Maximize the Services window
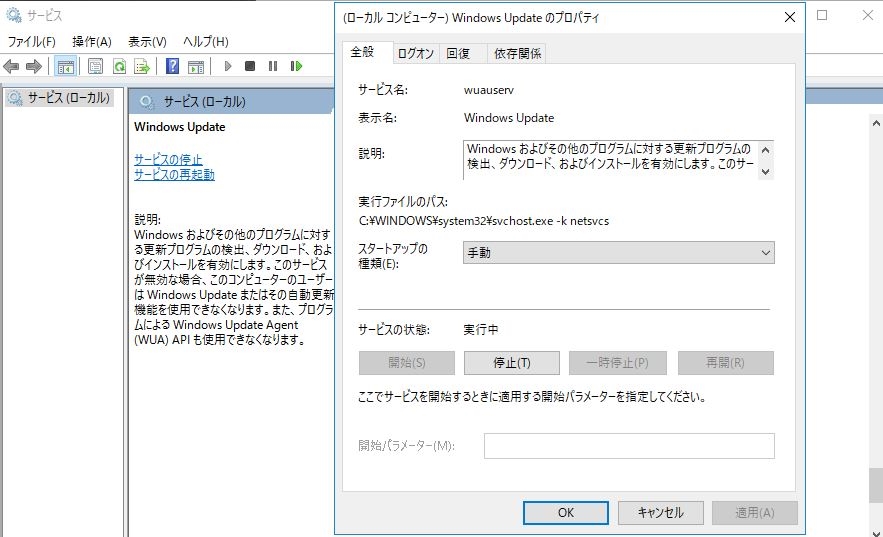 pyautogui.click(x=822, y=16)
